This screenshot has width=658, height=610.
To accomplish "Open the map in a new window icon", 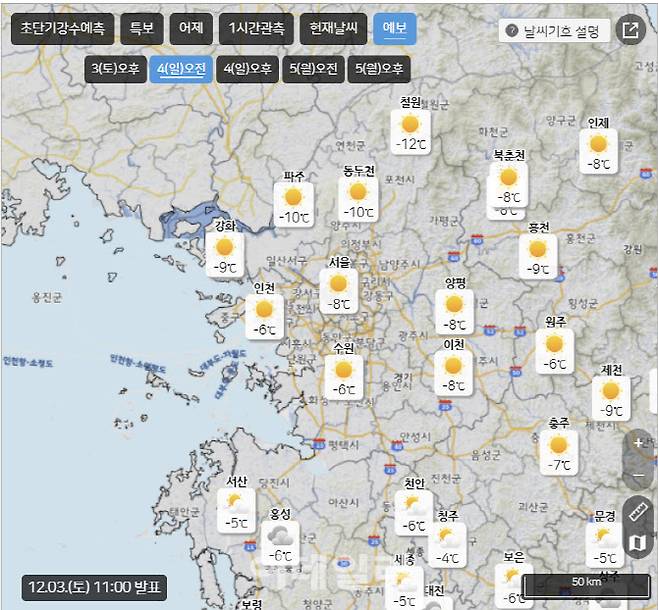I will tap(630, 29).
